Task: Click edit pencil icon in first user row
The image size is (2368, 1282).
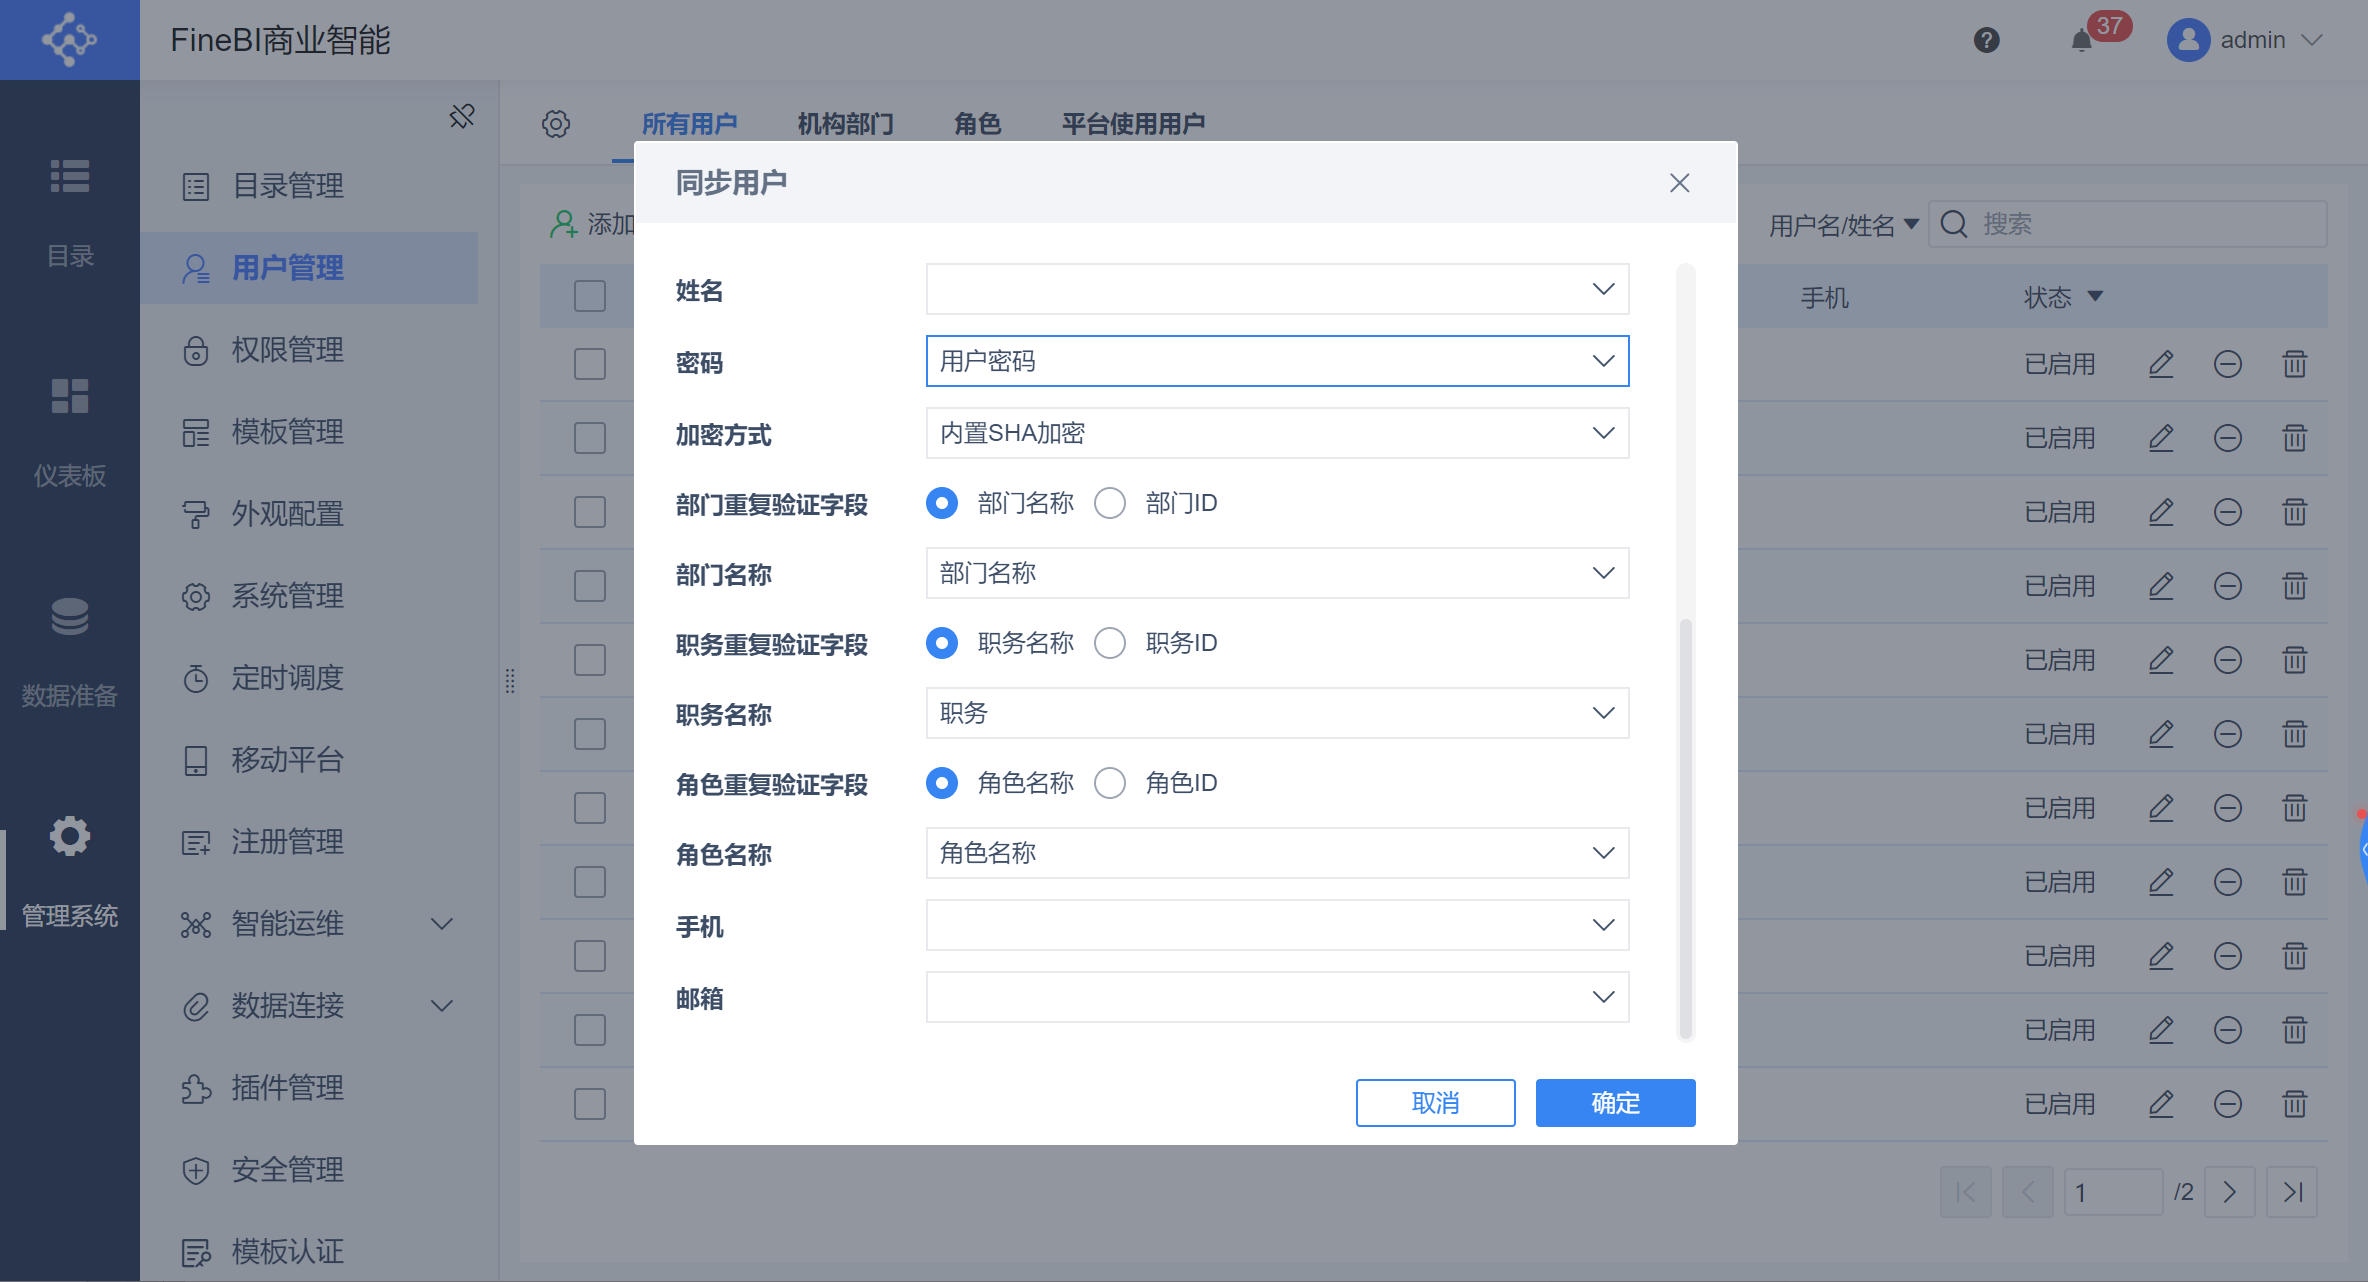Action: [x=2161, y=364]
